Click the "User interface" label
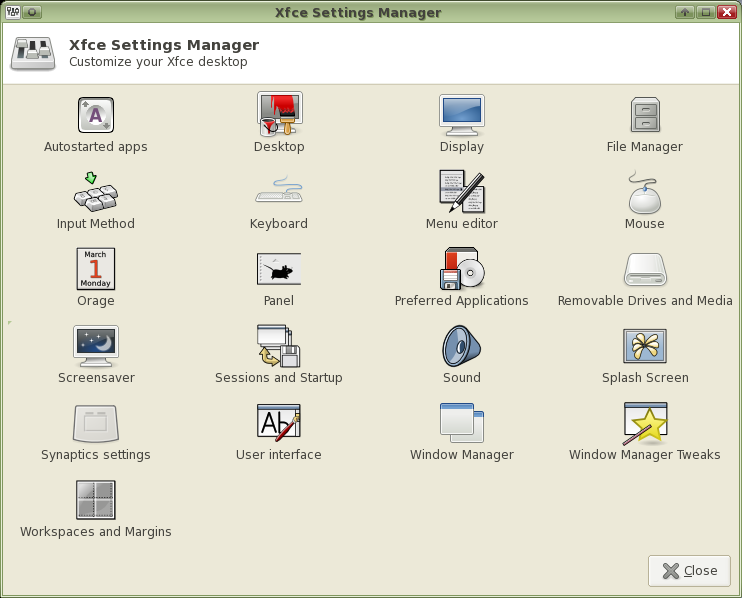The image size is (742, 598). pos(279,455)
